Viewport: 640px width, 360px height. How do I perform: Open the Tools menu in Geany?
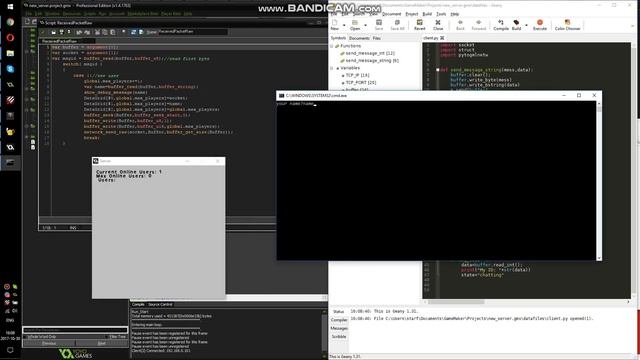click(x=441, y=14)
